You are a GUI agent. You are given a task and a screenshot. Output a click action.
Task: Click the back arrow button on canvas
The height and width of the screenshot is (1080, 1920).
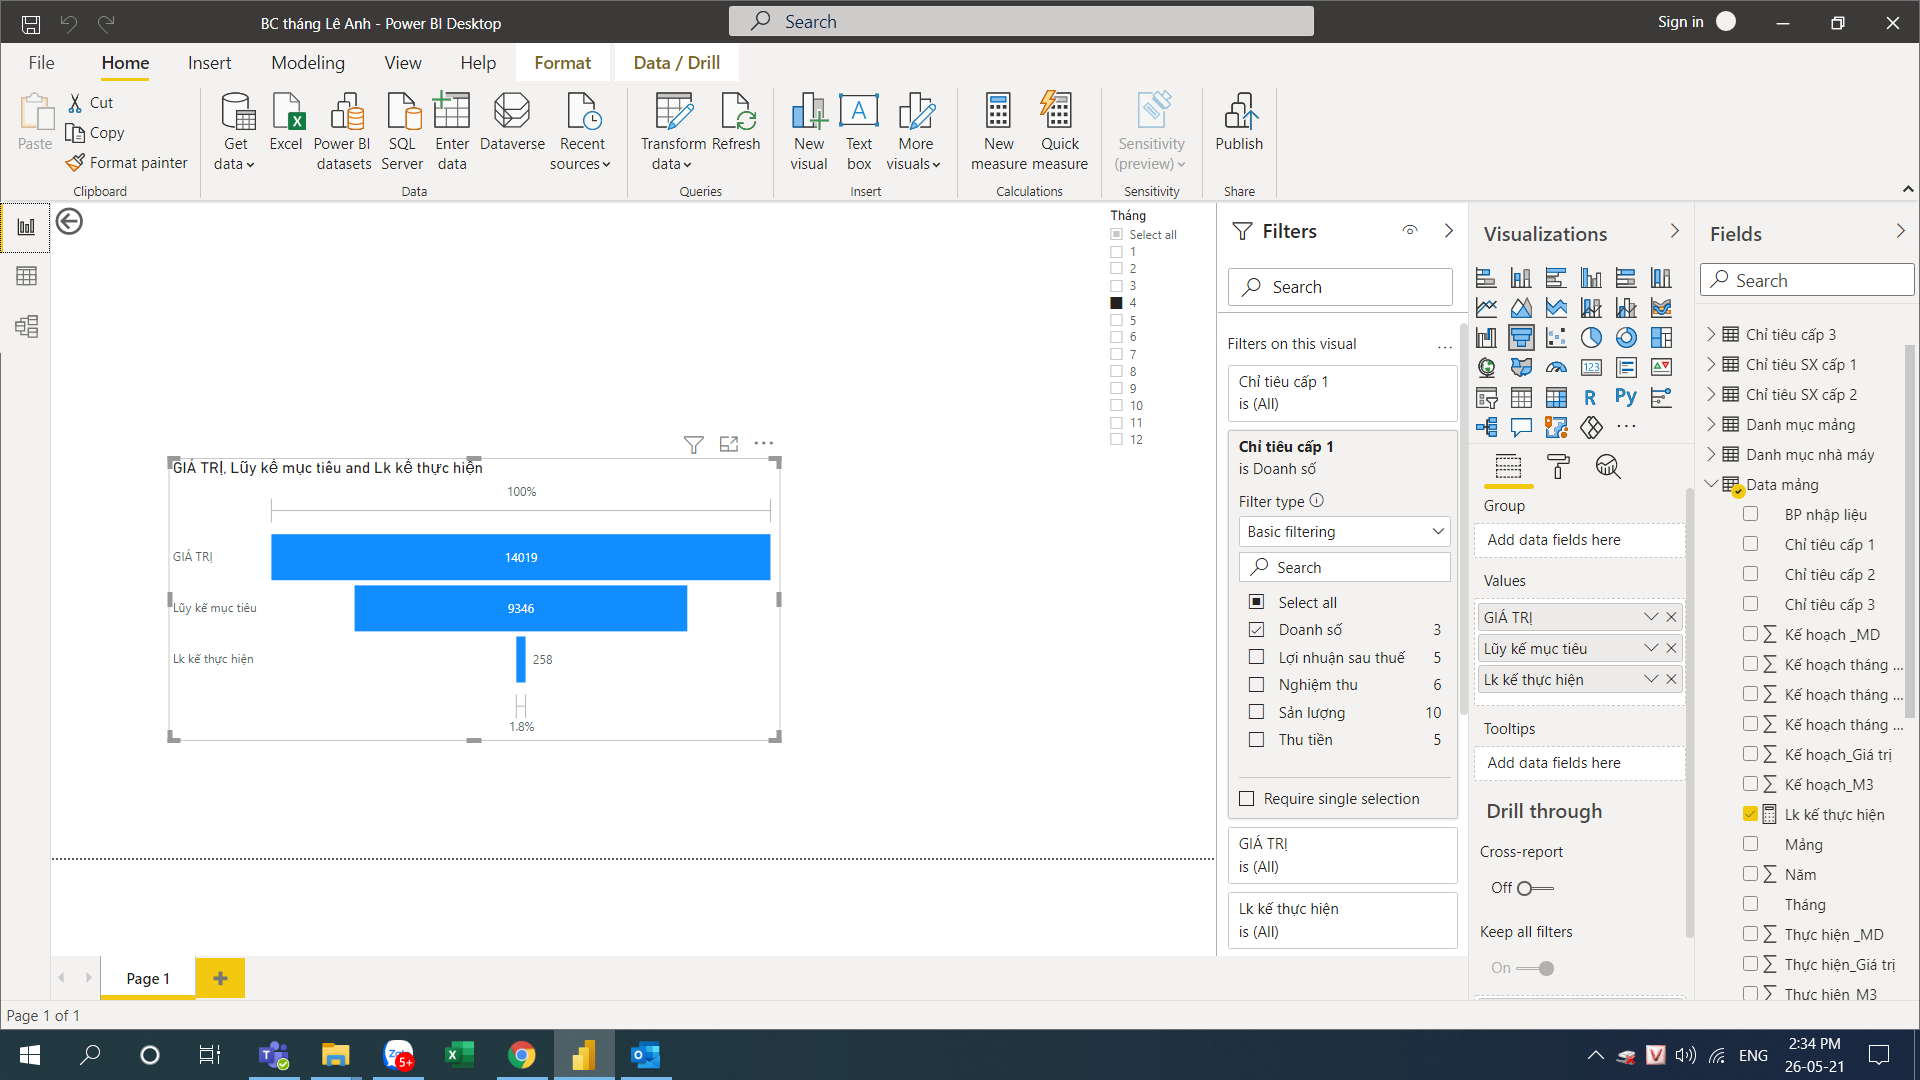tap(69, 221)
